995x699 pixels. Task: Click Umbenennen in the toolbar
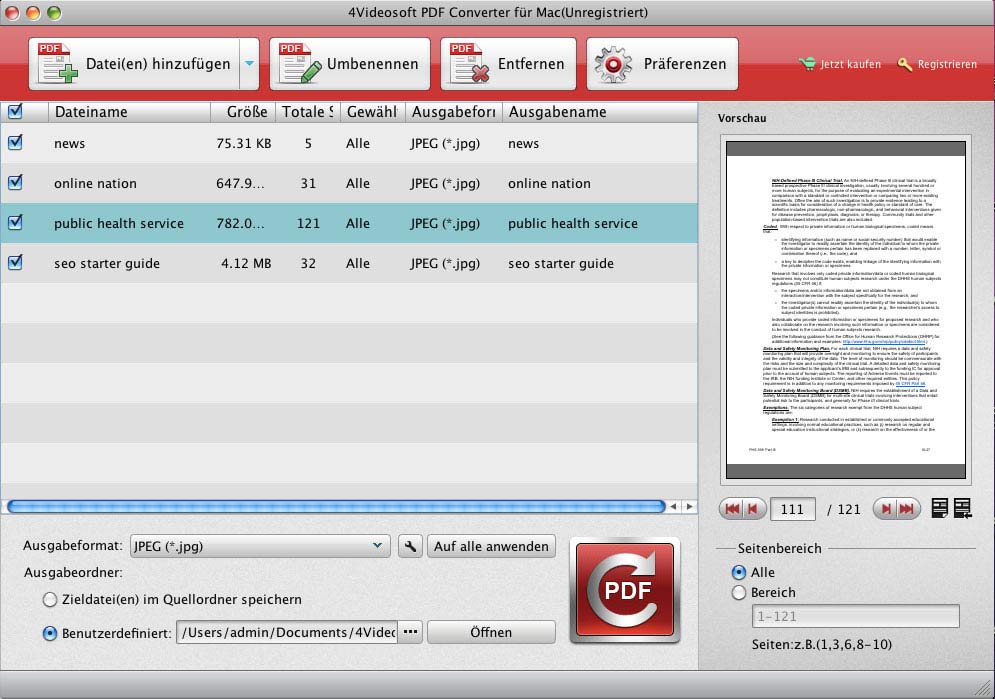tap(350, 64)
